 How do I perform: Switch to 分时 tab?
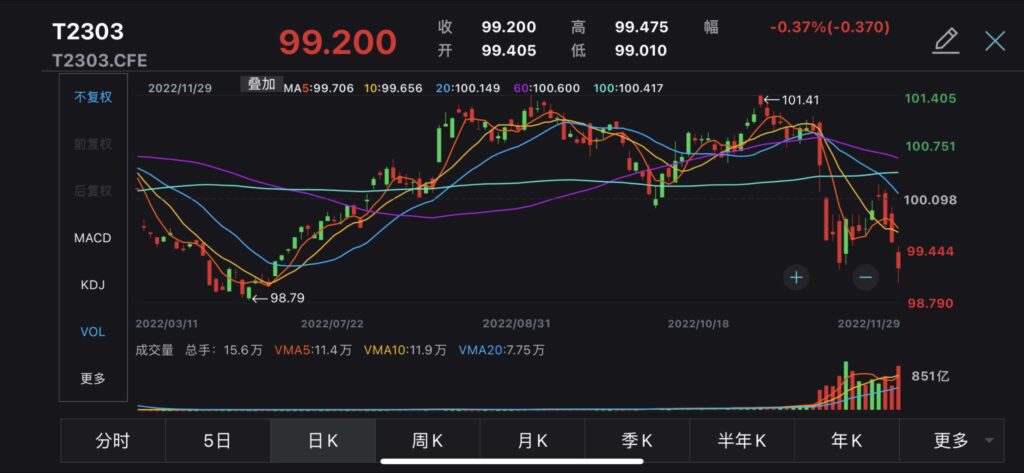pyautogui.click(x=113, y=441)
